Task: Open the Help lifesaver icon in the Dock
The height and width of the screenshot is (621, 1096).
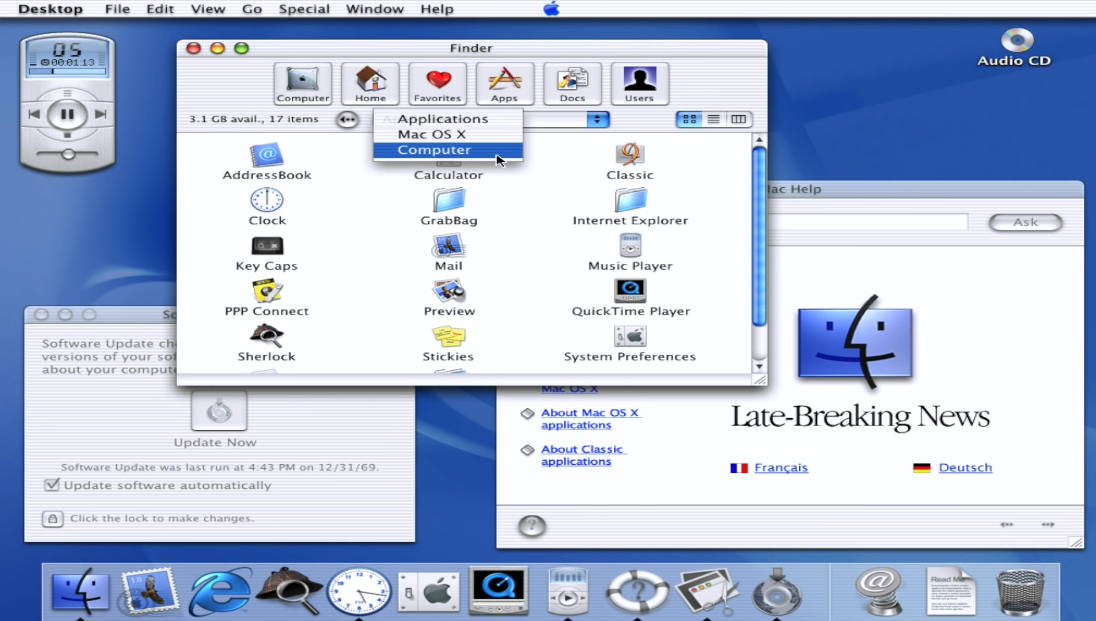Action: coord(637,591)
